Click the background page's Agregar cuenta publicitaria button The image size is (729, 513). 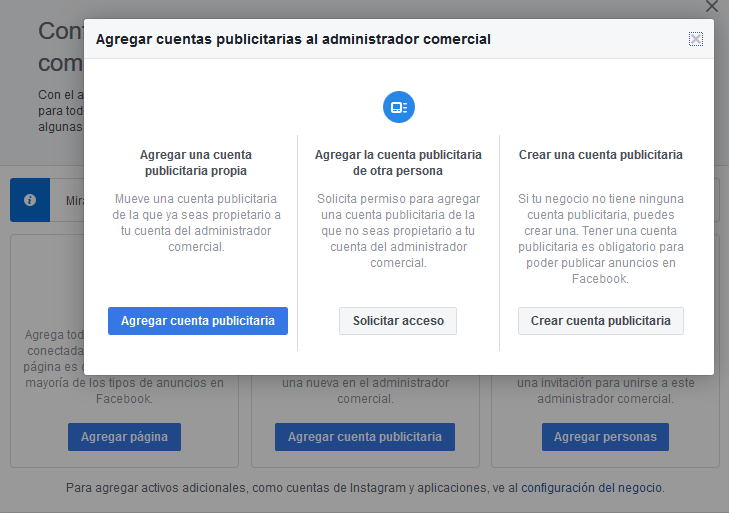click(364, 437)
